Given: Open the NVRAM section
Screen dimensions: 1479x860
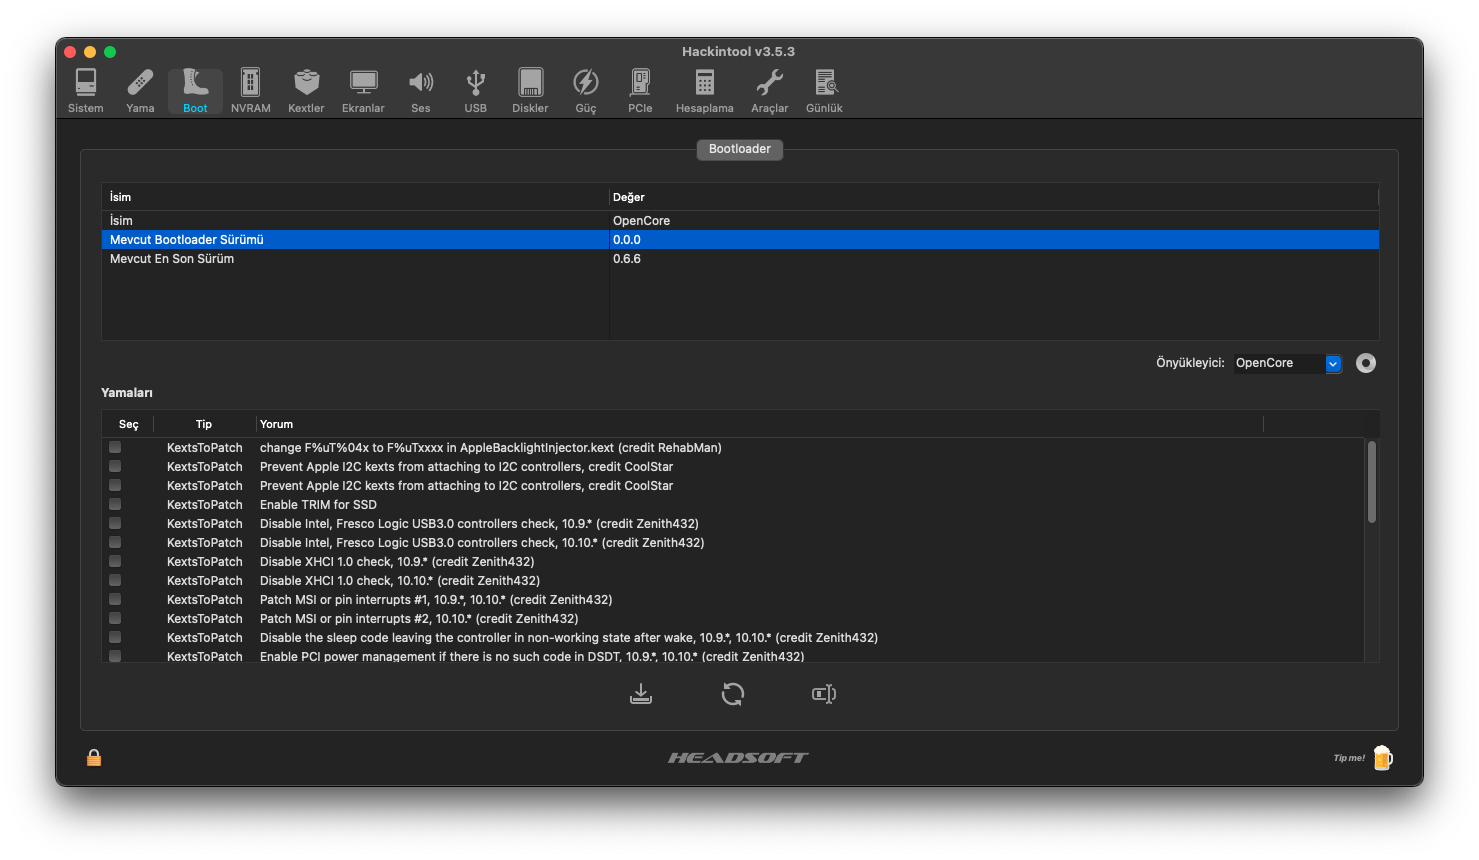Looking at the screenshot, I should pos(250,91).
